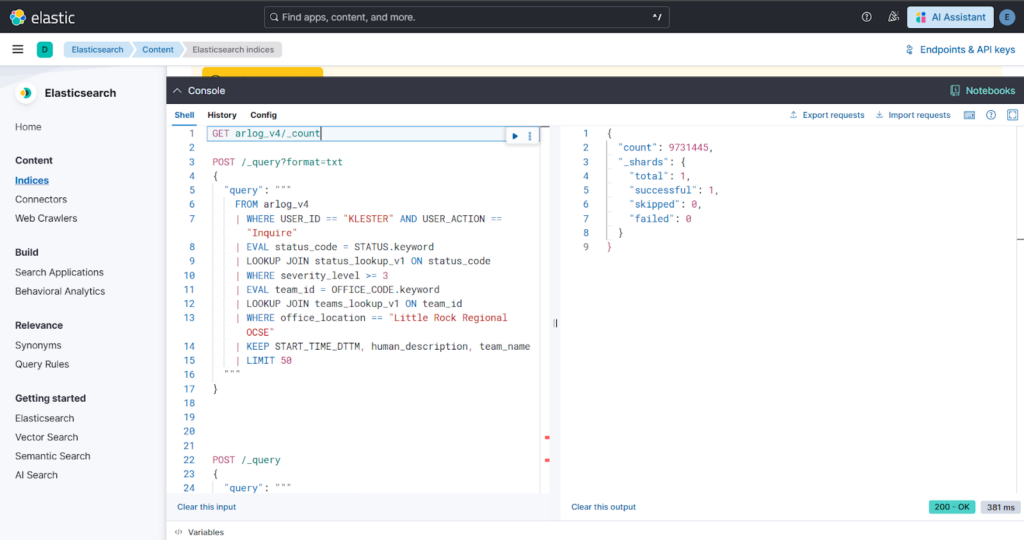1024x540 pixels.
Task: Collapse the Console panel
Action: [x=178, y=90]
